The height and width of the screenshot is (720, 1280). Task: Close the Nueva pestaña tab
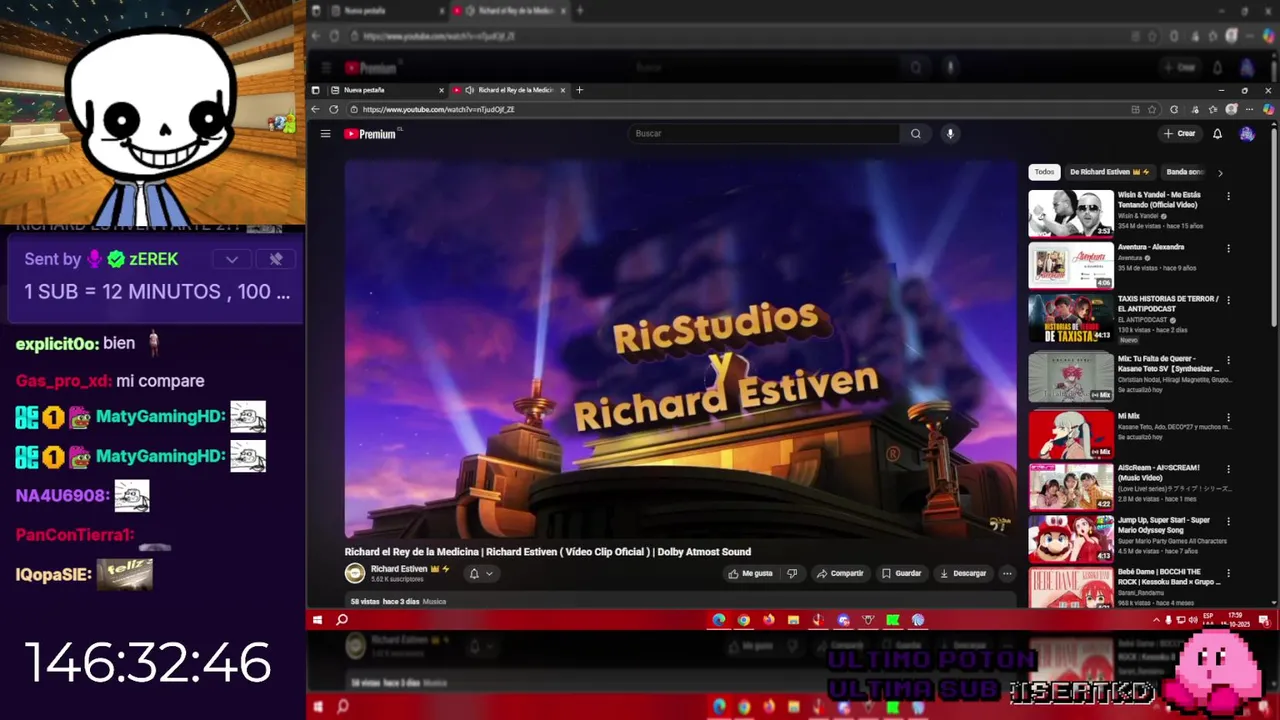[x=443, y=90]
